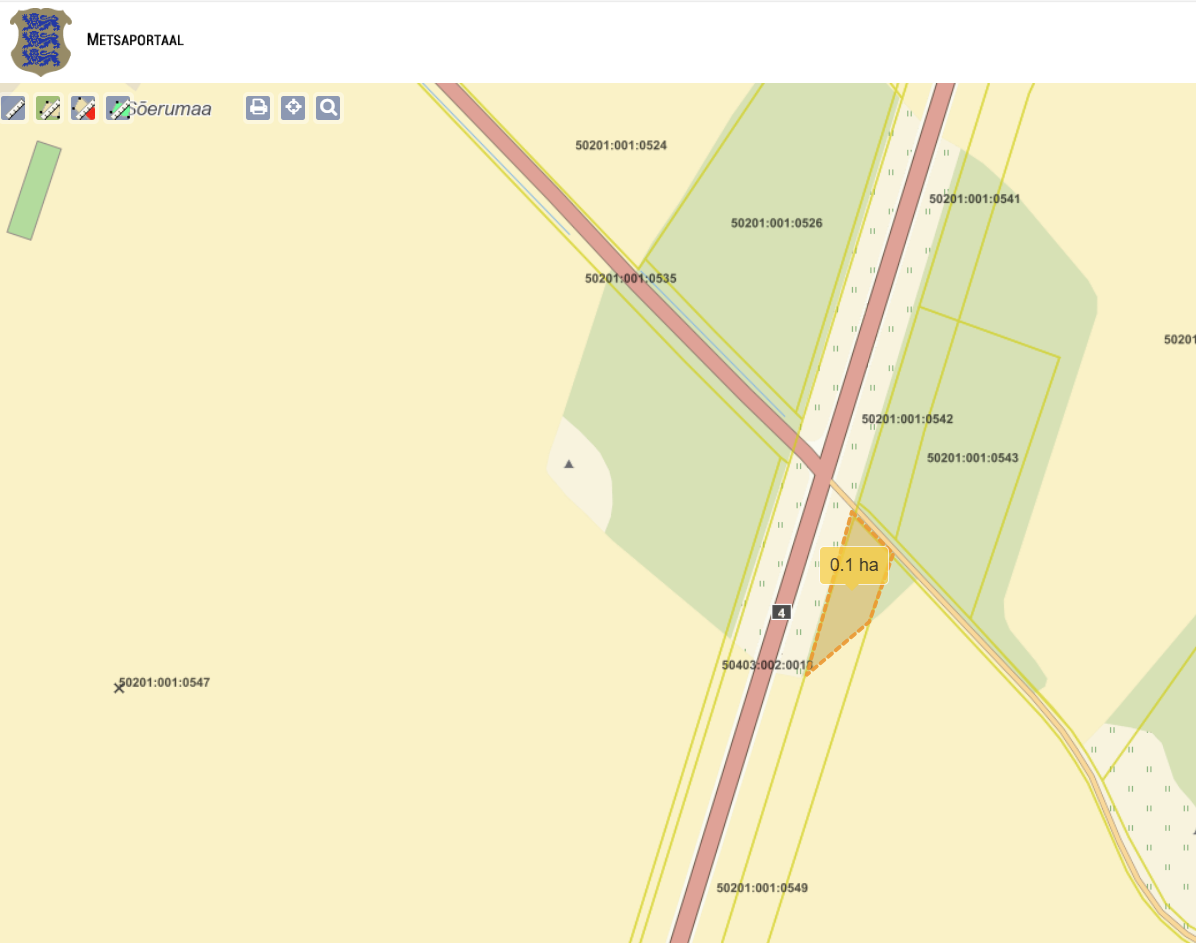
Task: Select cadastral parcel 50201:001:0526
Action: (776, 223)
